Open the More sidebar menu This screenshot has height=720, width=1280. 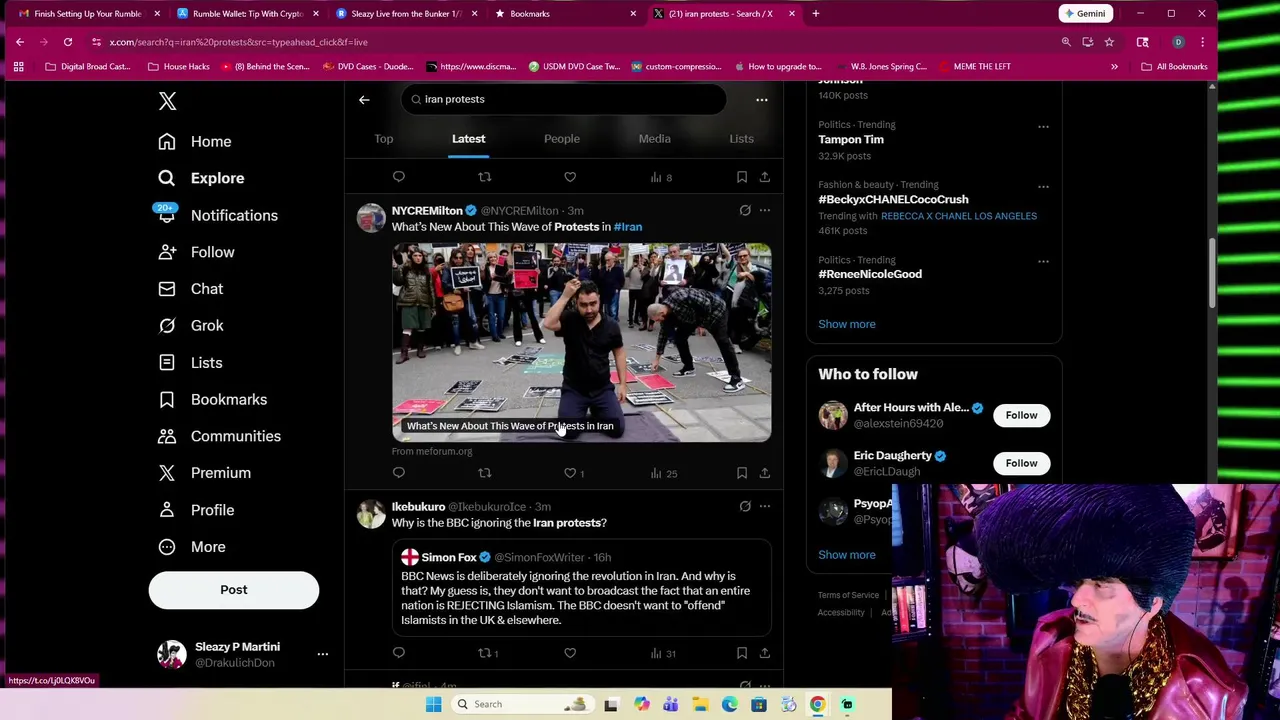click(191, 547)
